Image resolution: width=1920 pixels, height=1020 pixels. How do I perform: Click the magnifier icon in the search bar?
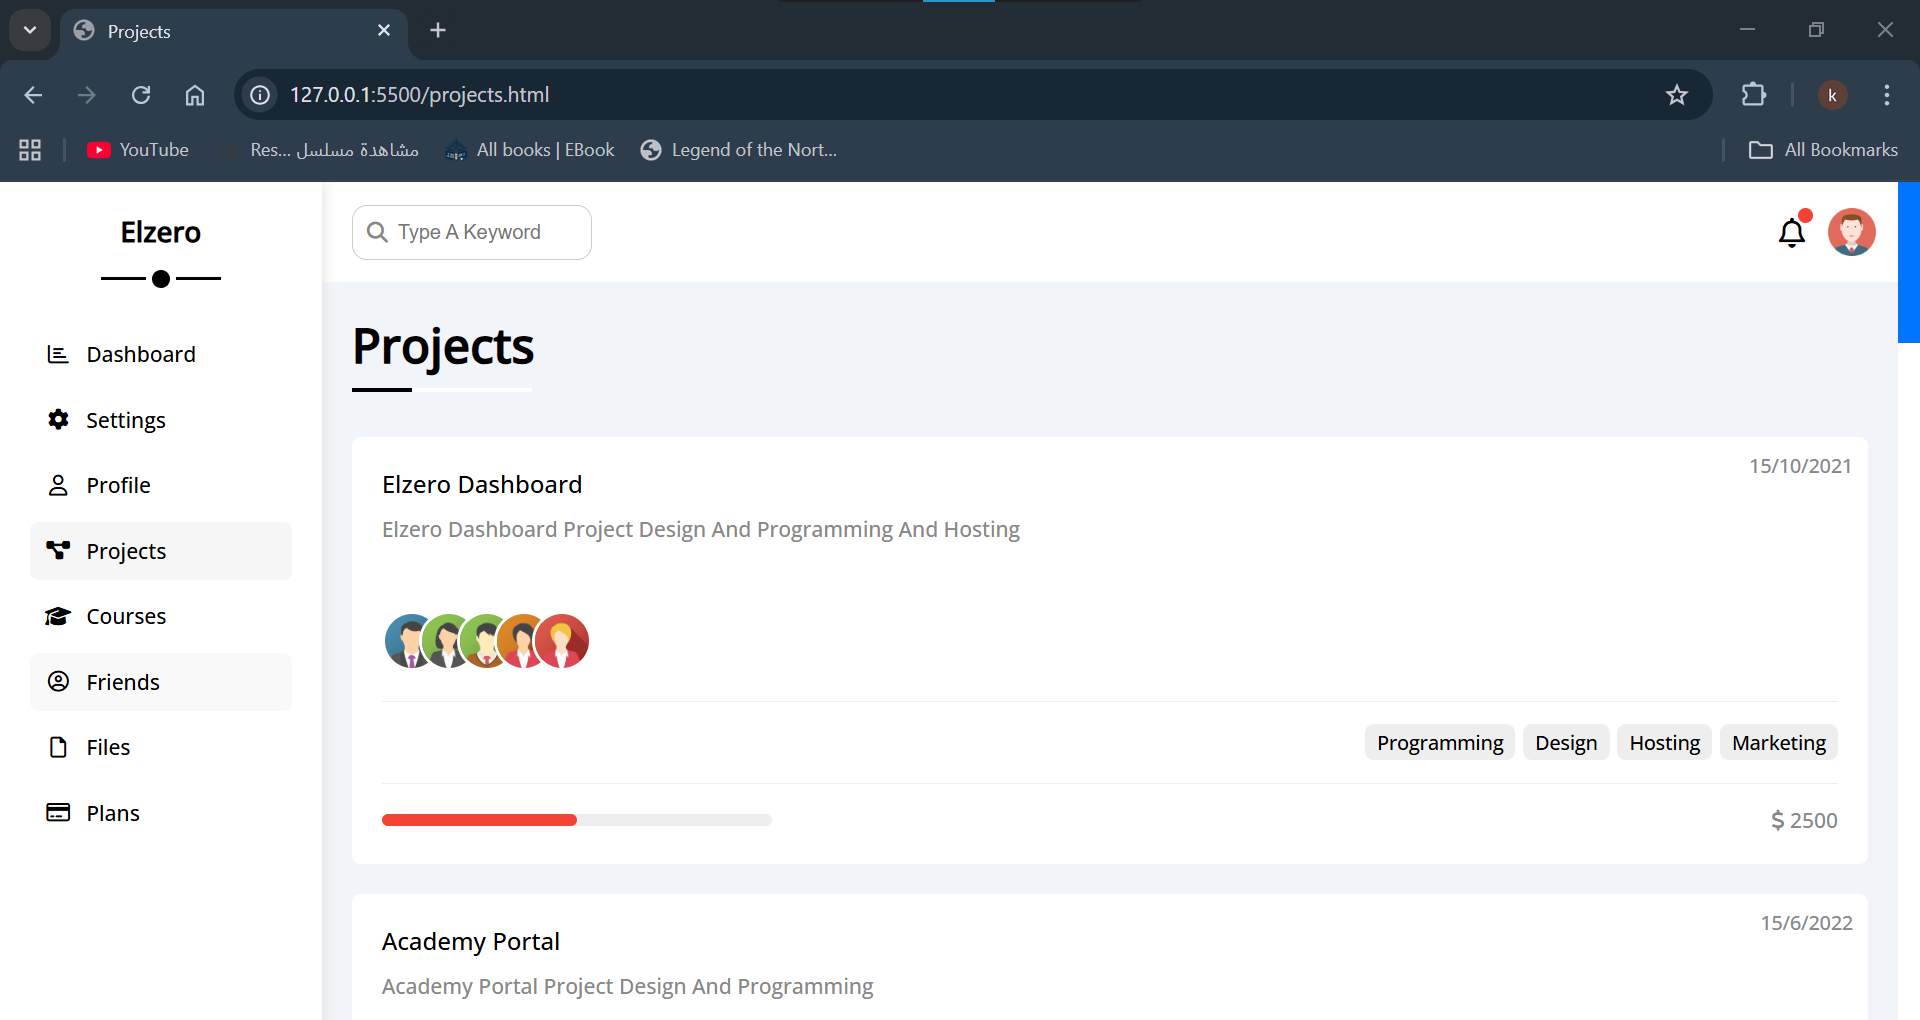(x=378, y=232)
